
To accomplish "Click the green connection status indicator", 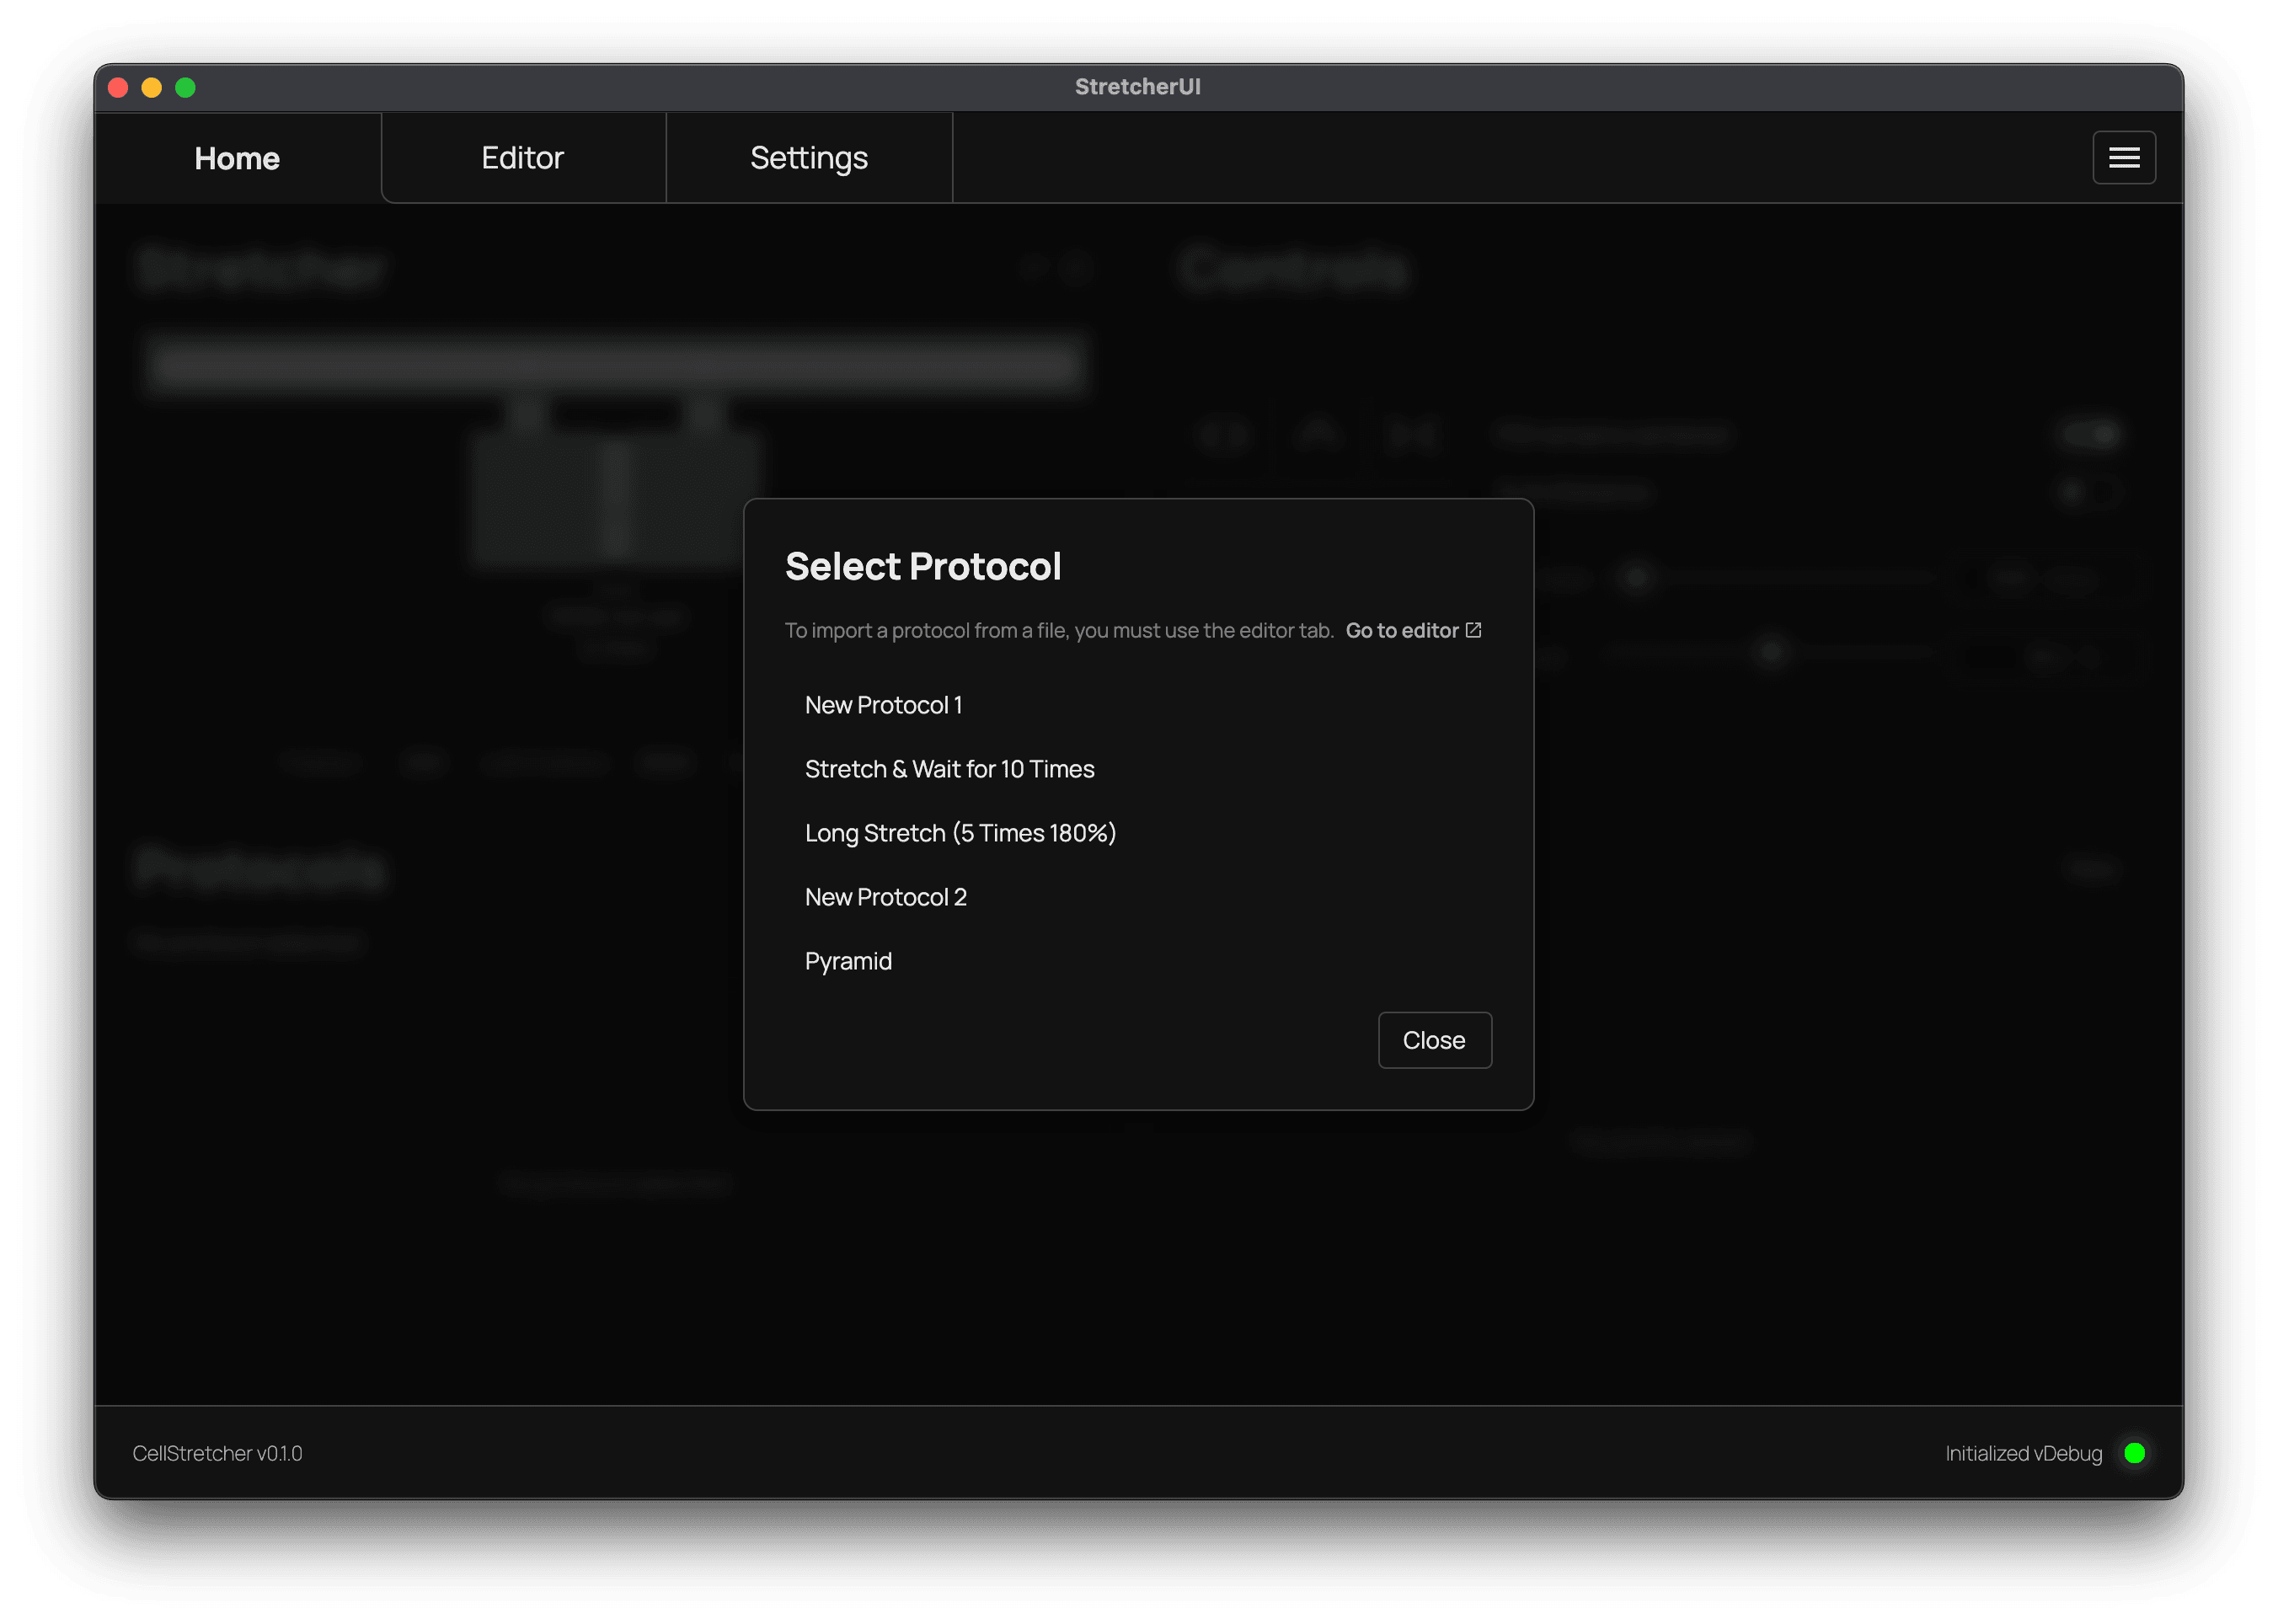I will click(x=2134, y=1453).
